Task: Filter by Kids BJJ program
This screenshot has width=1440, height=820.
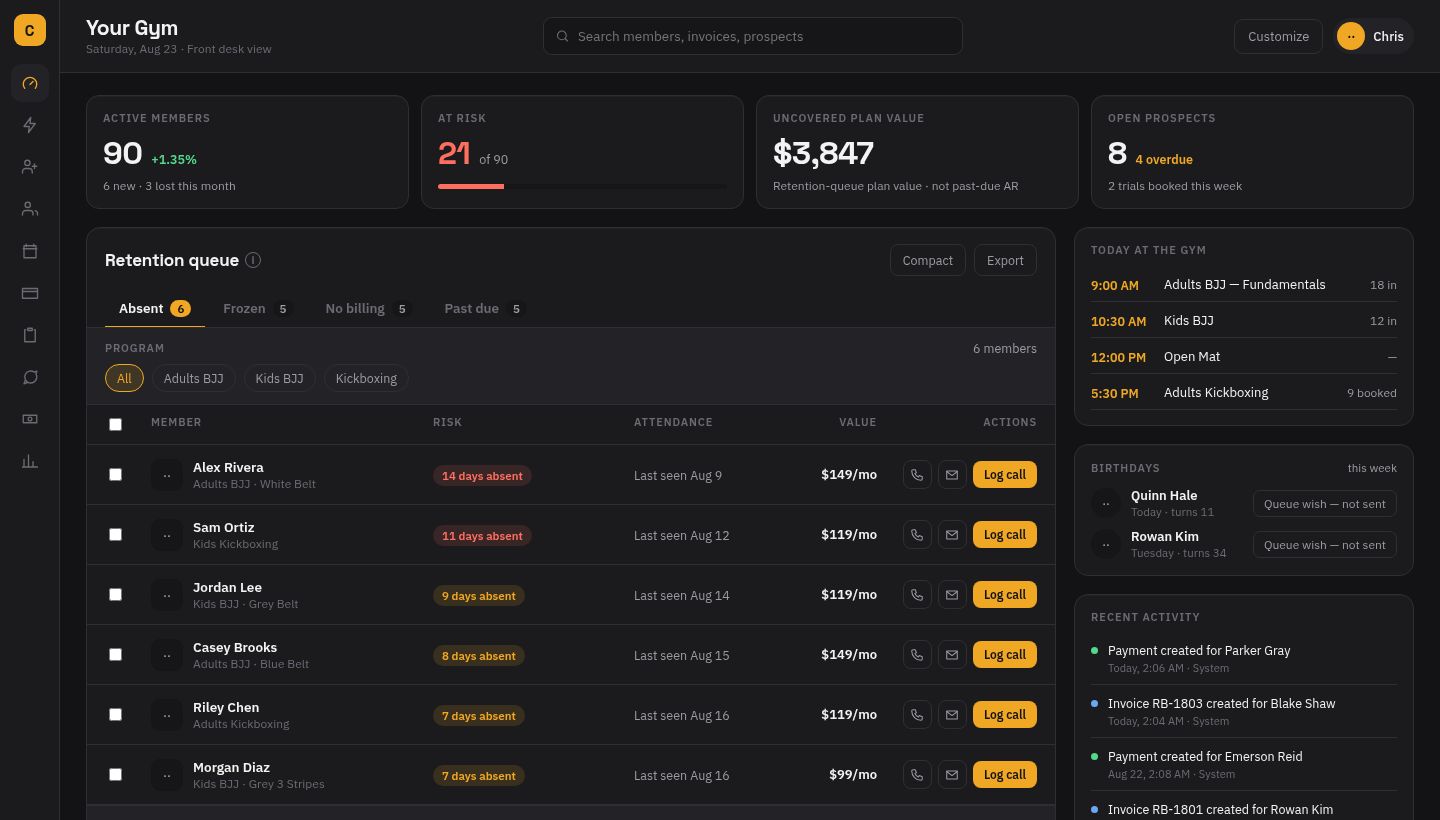Action: point(280,378)
